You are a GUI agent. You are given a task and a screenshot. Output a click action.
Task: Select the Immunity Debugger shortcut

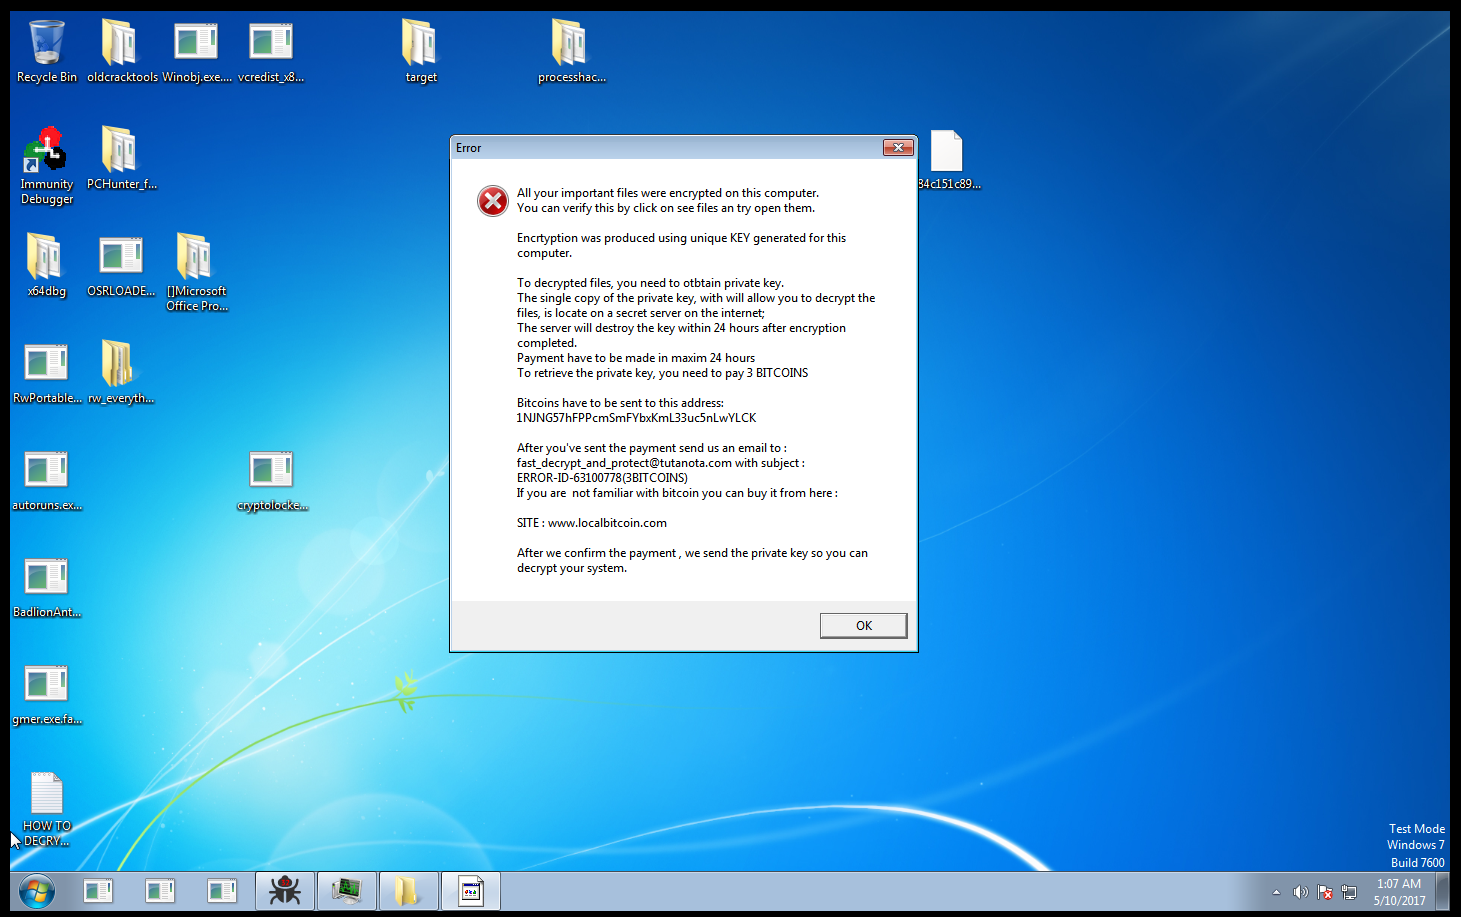pos(46,153)
